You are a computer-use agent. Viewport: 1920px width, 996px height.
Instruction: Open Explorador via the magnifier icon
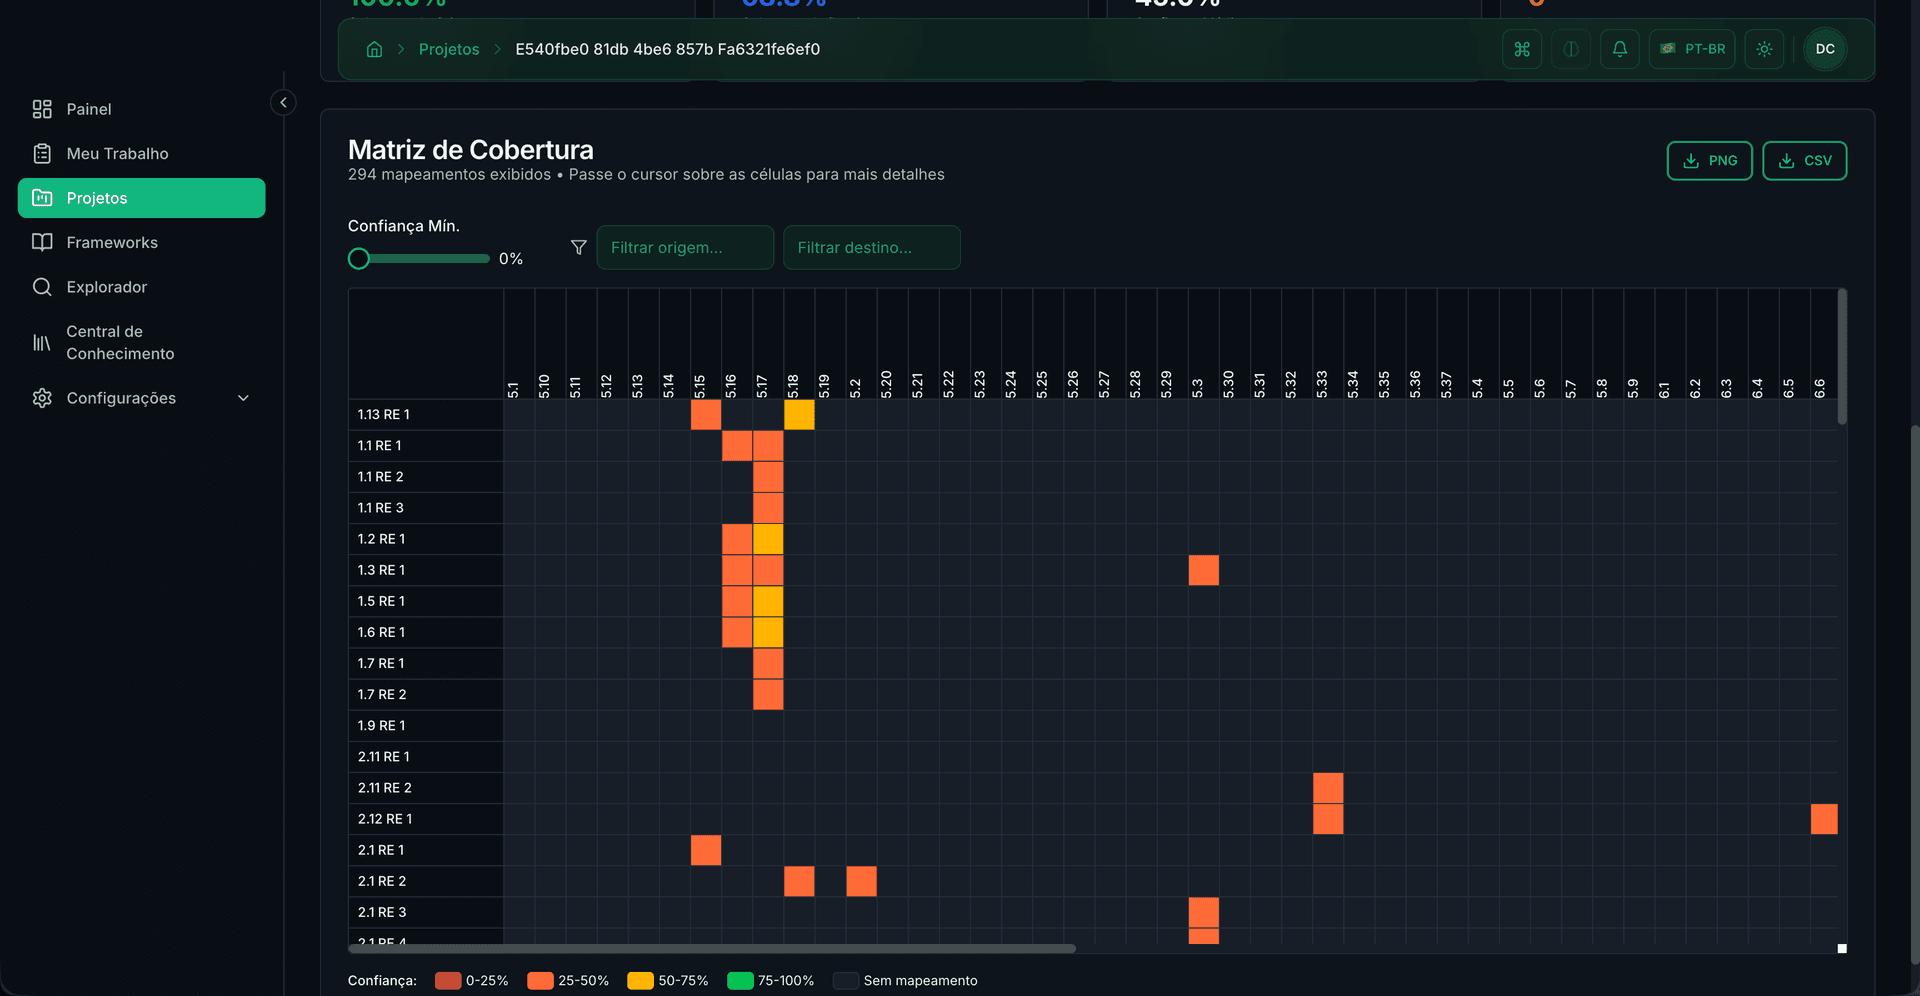pyautogui.click(x=105, y=287)
